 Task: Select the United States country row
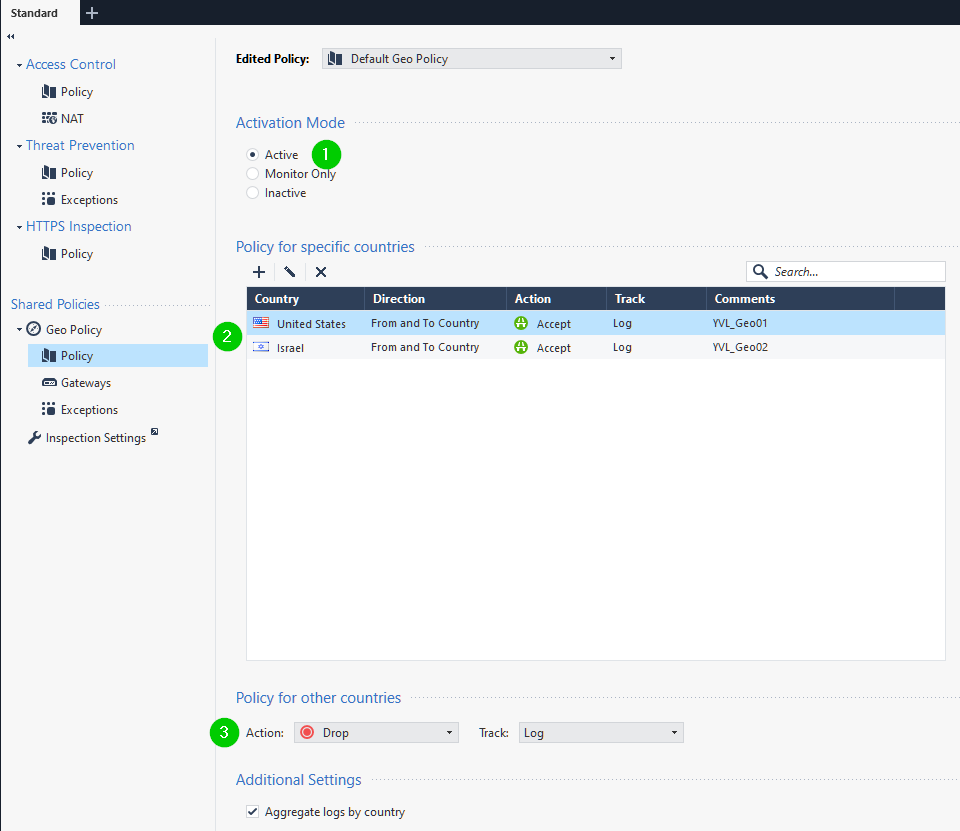point(596,323)
